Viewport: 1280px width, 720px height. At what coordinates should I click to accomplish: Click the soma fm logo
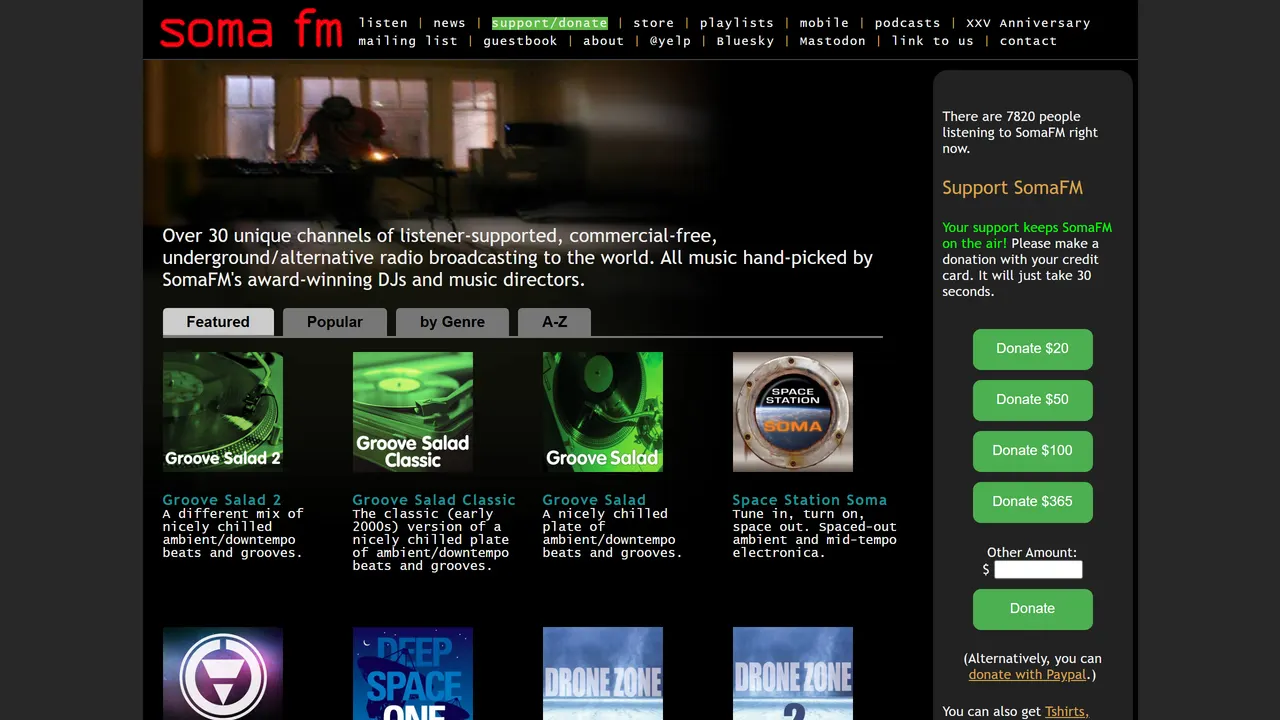[251, 29]
